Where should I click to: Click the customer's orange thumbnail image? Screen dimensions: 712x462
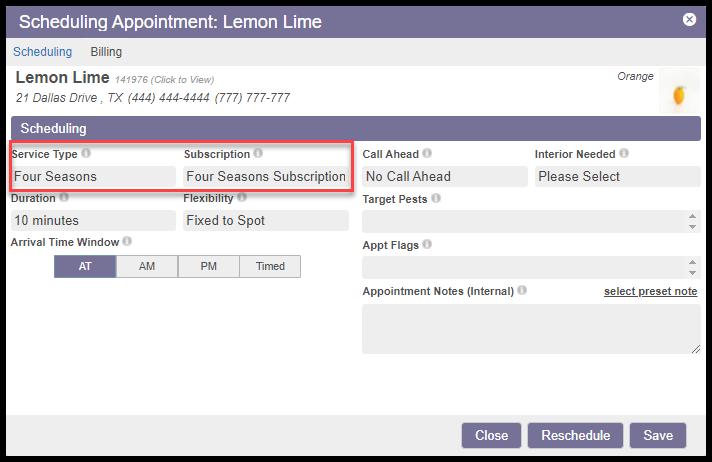[679, 94]
